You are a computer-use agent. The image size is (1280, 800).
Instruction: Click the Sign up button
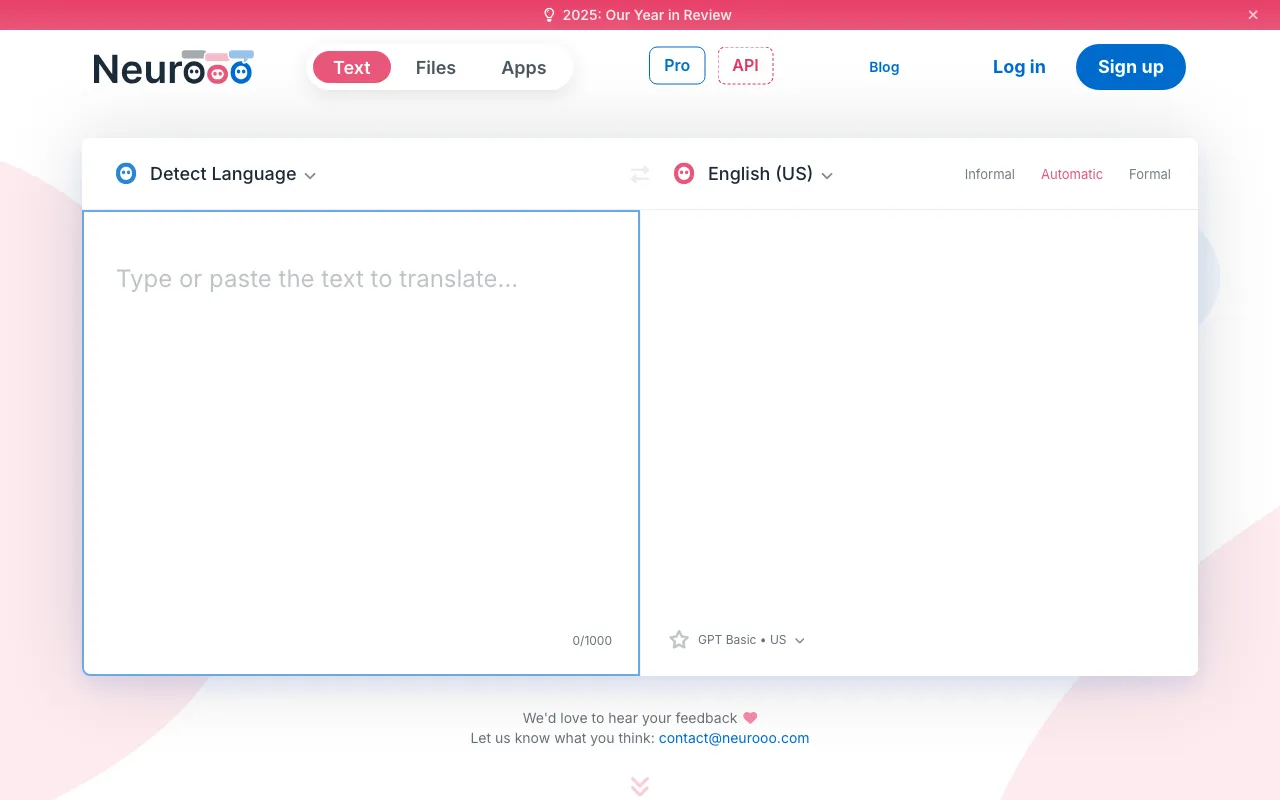coord(1131,67)
